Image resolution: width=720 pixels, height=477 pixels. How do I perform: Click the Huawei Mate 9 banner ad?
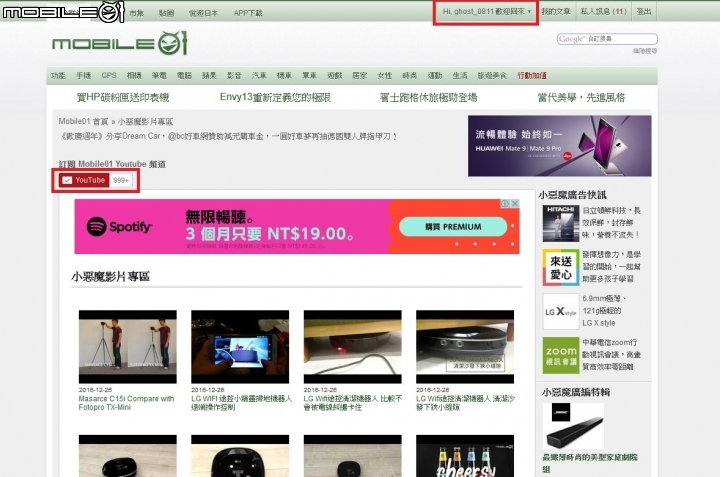pos(559,146)
